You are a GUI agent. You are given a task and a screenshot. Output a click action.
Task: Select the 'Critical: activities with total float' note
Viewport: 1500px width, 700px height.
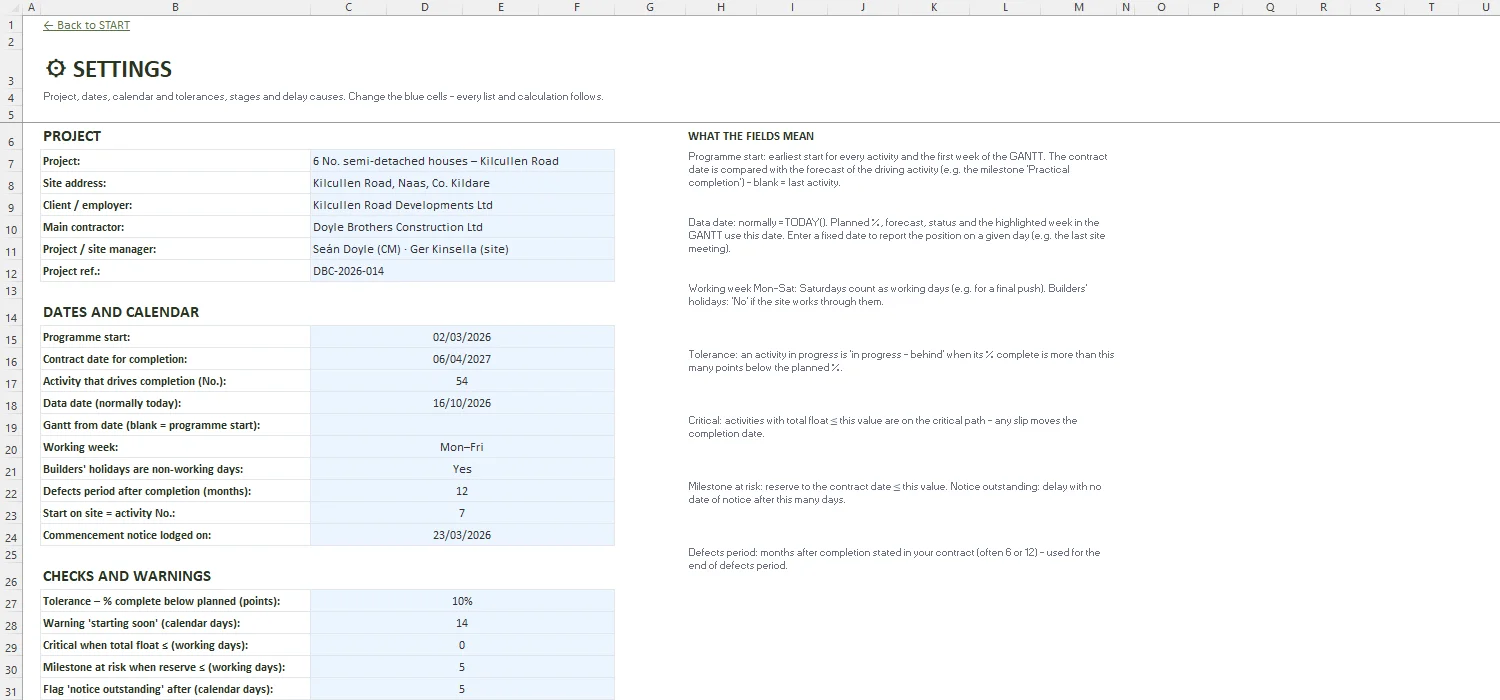coord(883,427)
